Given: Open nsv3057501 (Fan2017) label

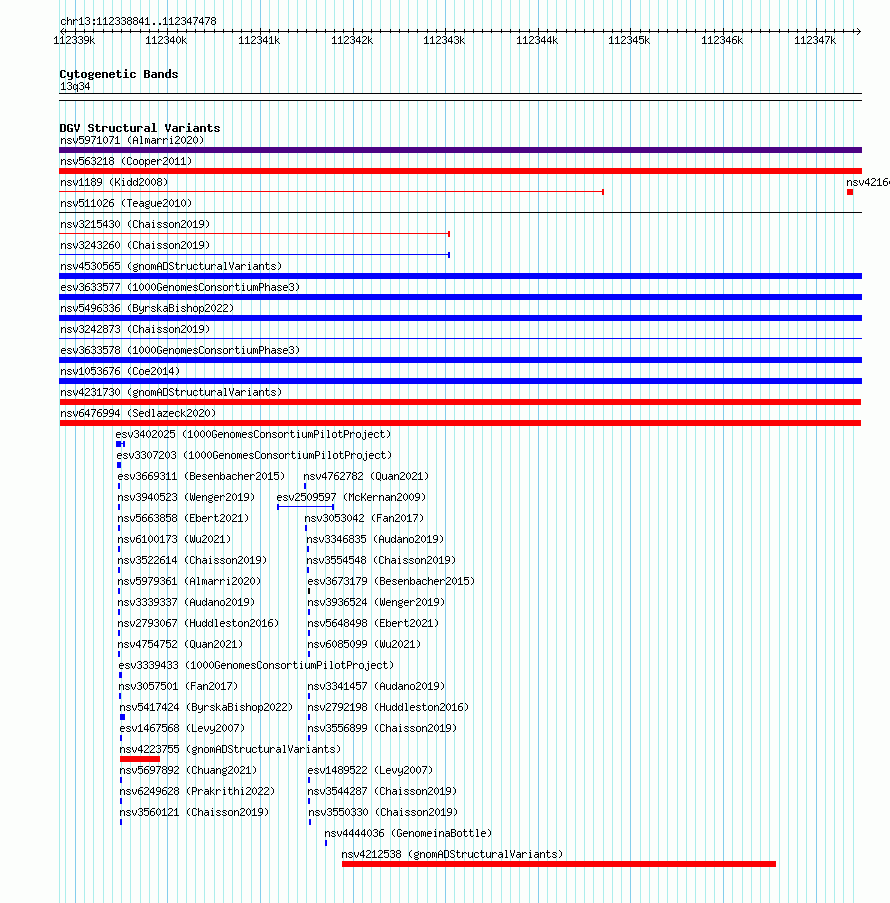Looking at the screenshot, I should click(x=179, y=687).
